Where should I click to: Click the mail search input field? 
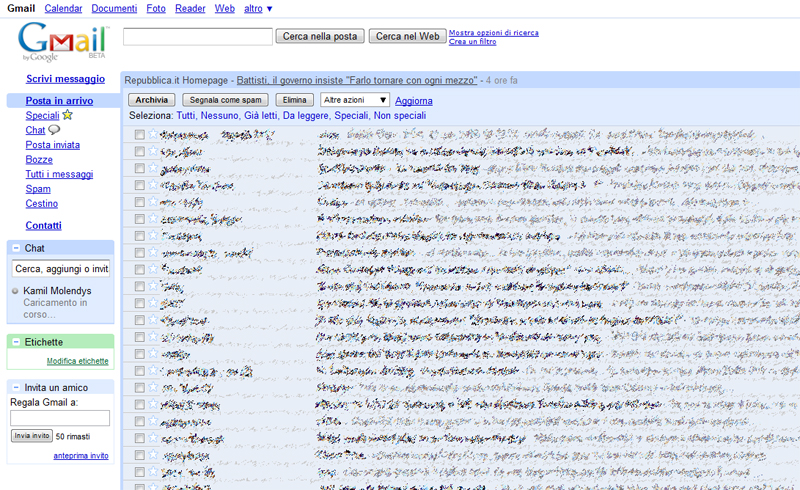[198, 37]
